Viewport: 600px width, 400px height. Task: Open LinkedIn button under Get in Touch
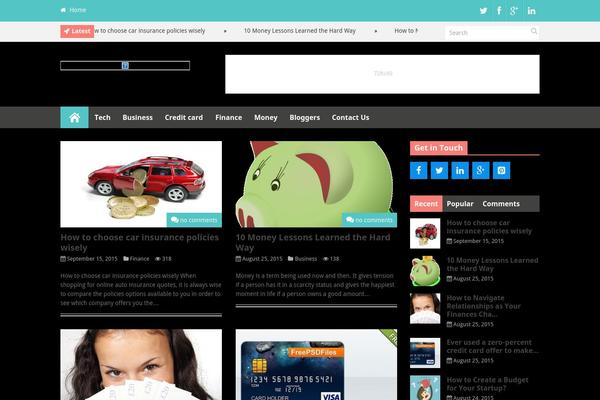point(460,170)
